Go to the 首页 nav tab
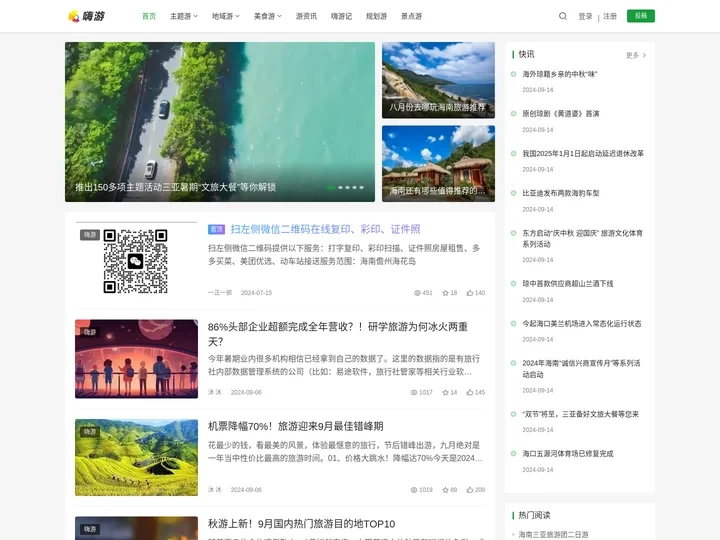720x540 pixels. pyautogui.click(x=149, y=16)
